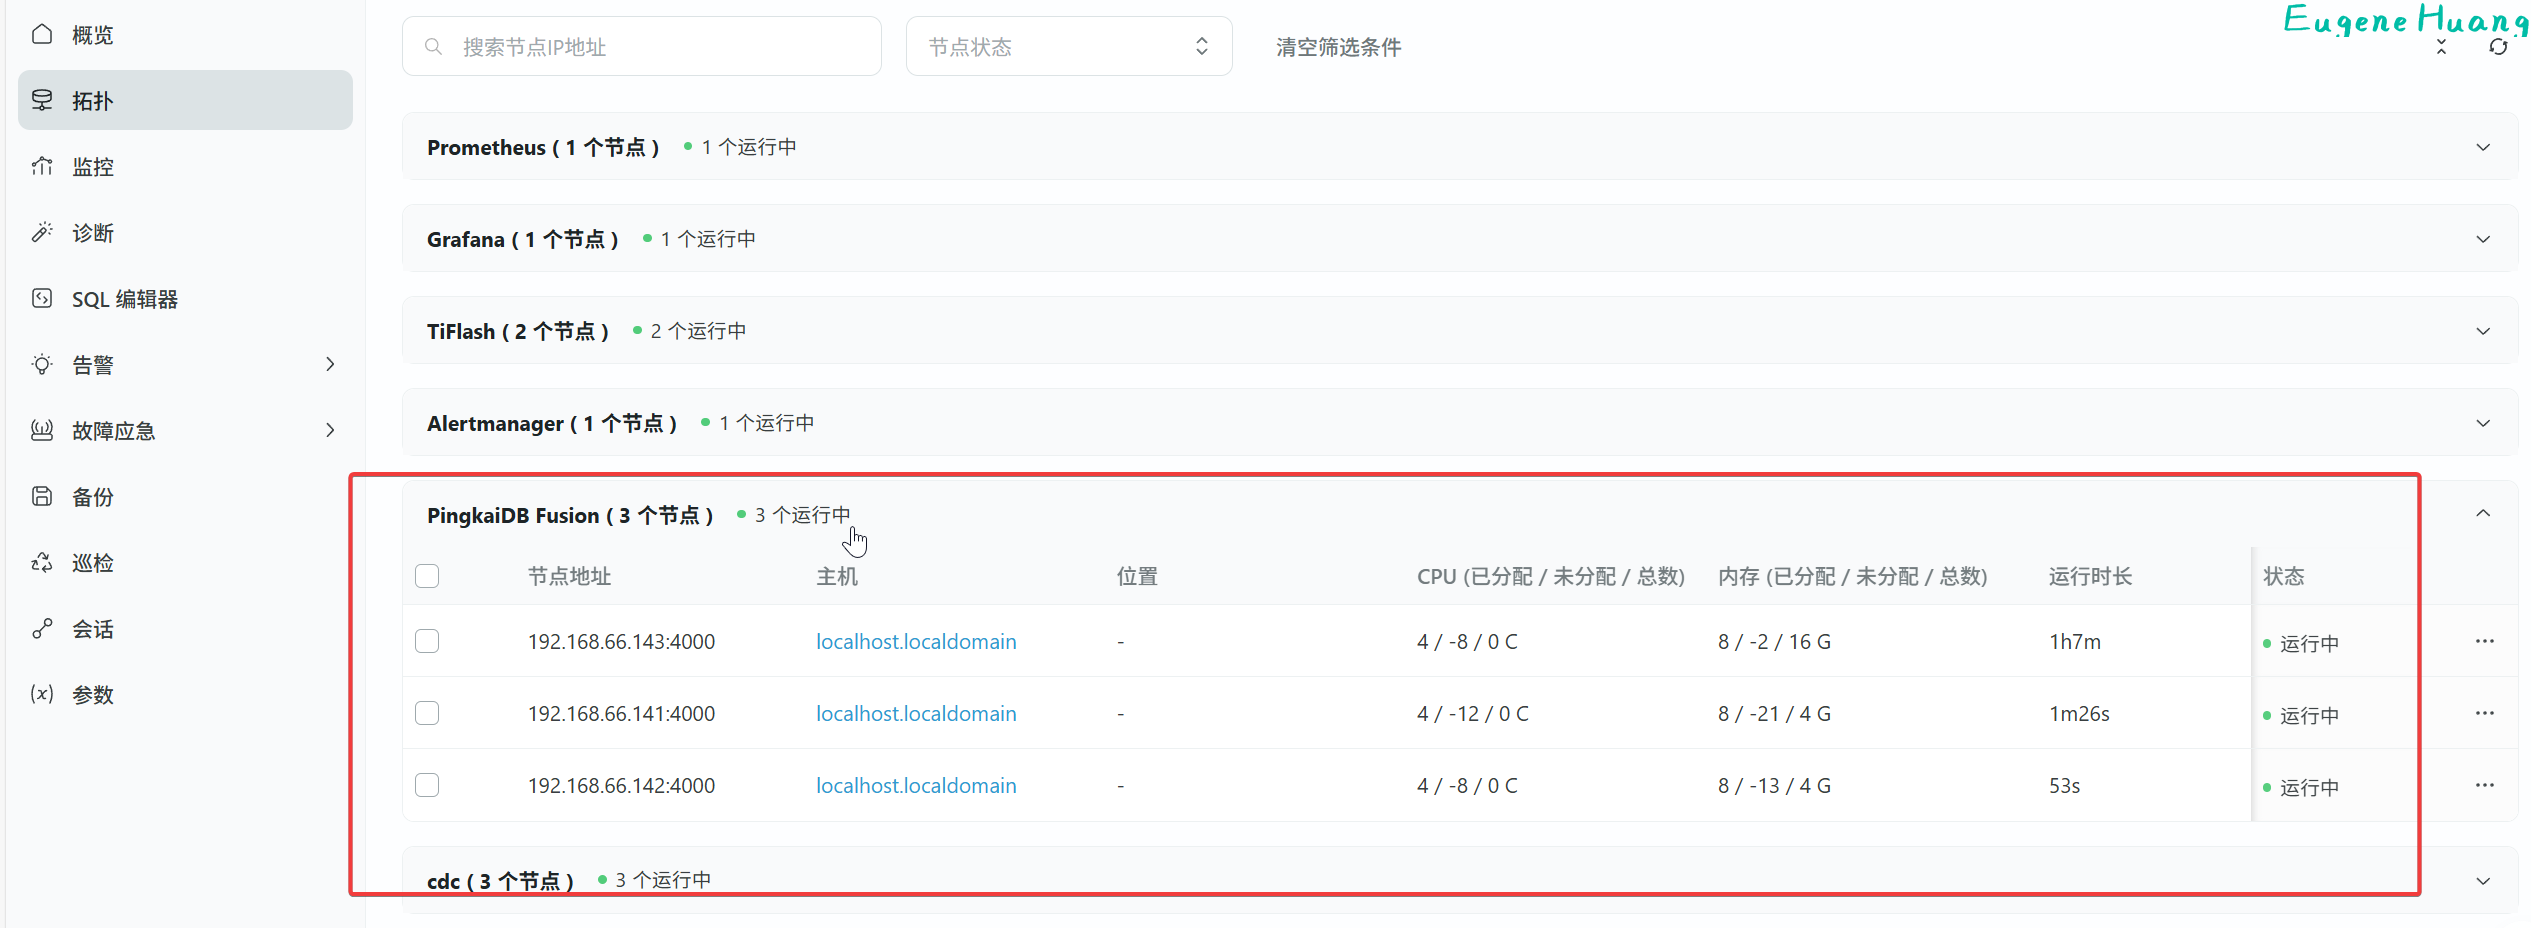Tick the checkbox for node 192.168.66.141:4000
This screenshot has height=928, width=2531.
427,713
